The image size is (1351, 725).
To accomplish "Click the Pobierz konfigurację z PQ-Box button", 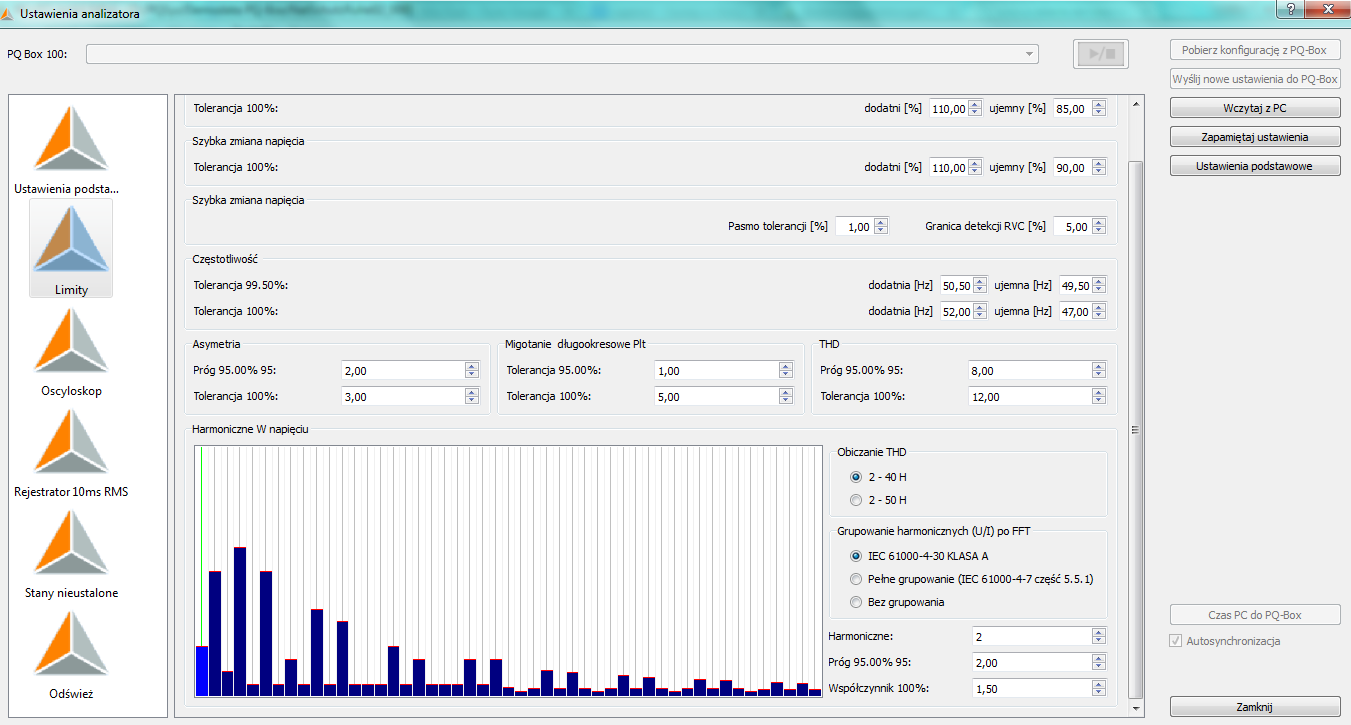I will [x=1255, y=50].
